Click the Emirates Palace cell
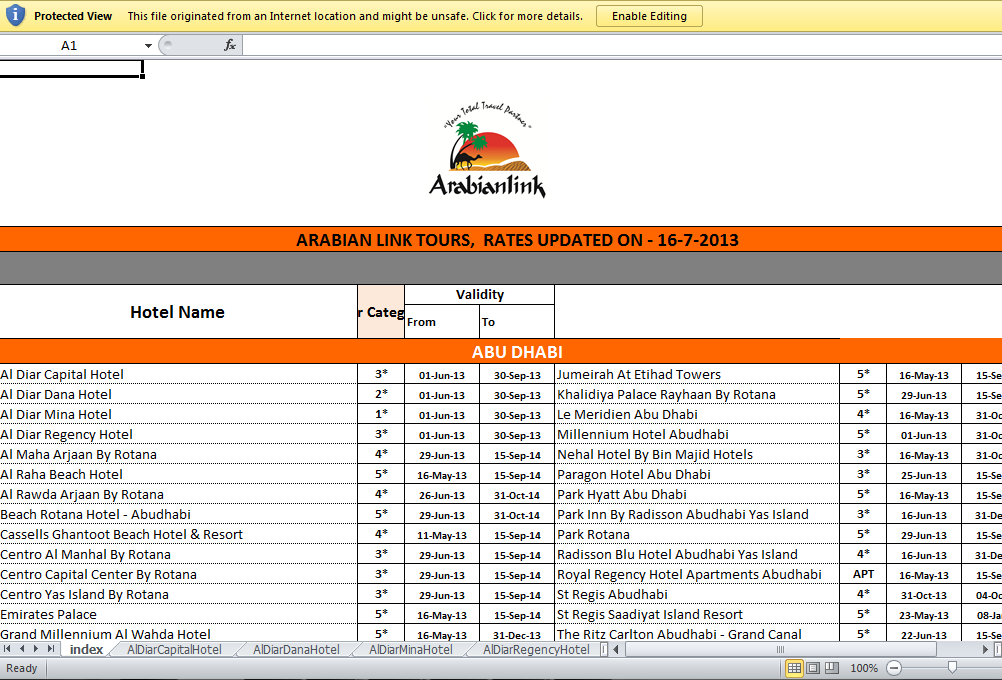 (178, 614)
